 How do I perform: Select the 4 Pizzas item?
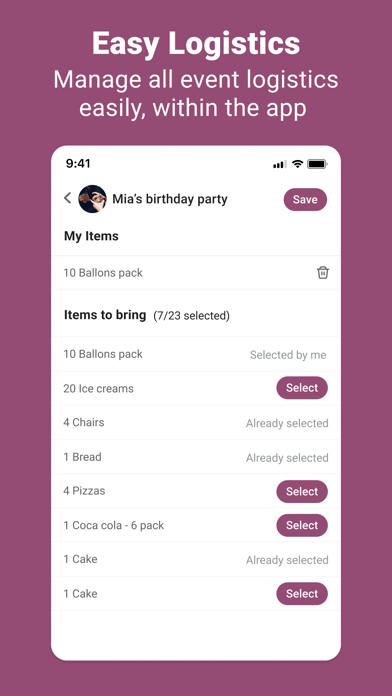[x=302, y=491]
